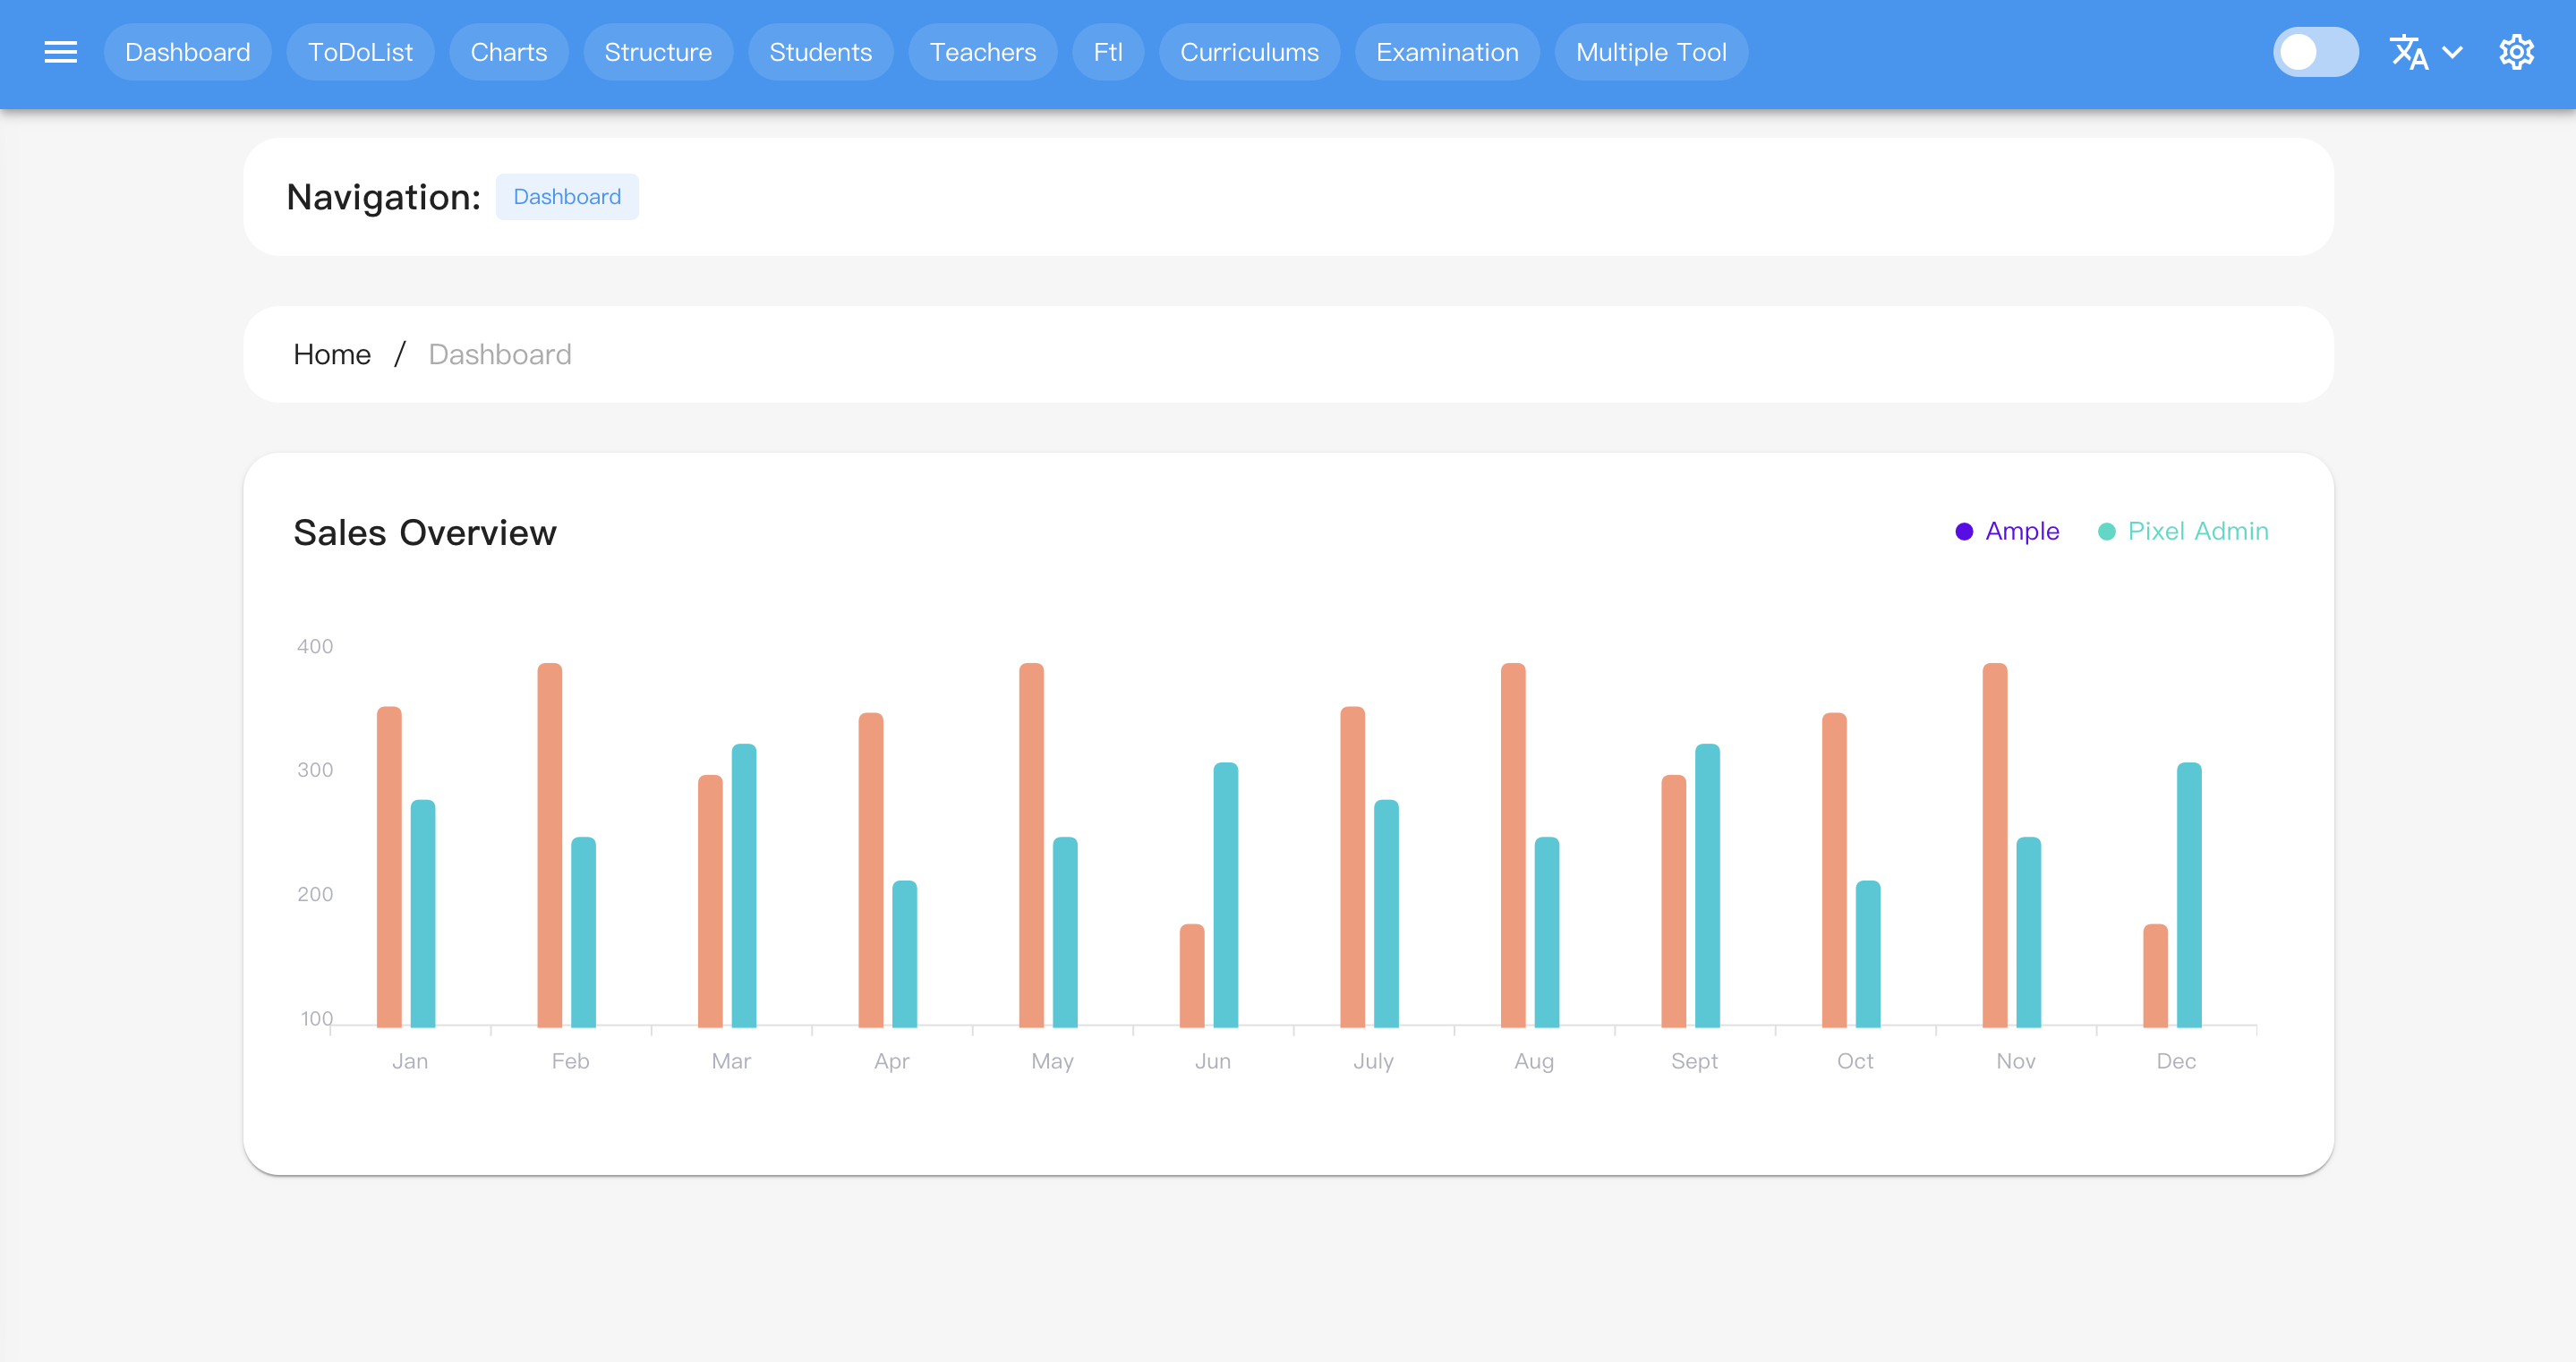The width and height of the screenshot is (2576, 1362).
Task: Click the '300' y-axis label
Action: click(315, 770)
